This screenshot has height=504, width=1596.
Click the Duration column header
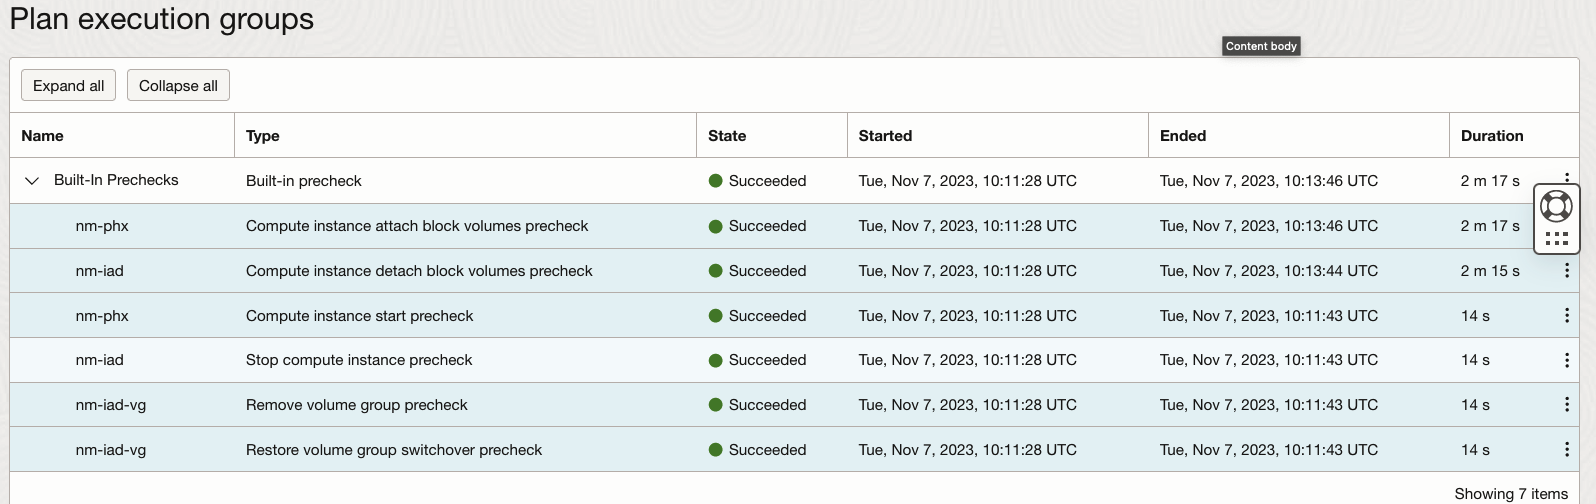[1492, 136]
